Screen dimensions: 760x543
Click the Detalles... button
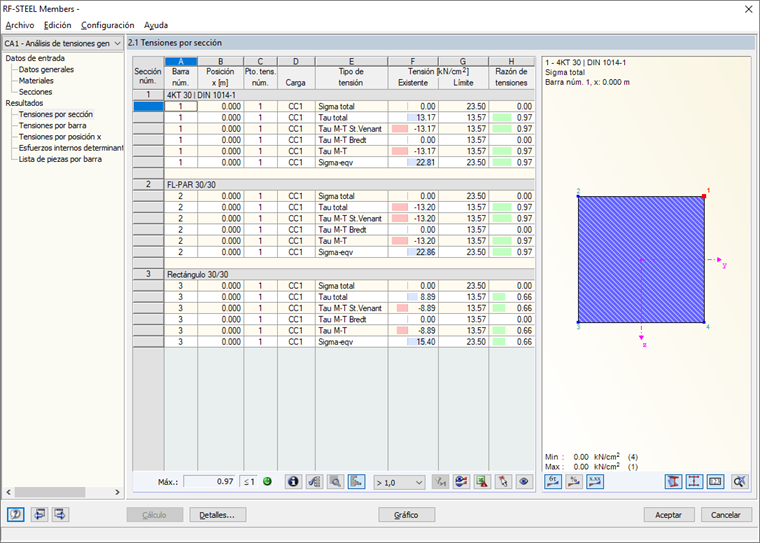coord(218,515)
